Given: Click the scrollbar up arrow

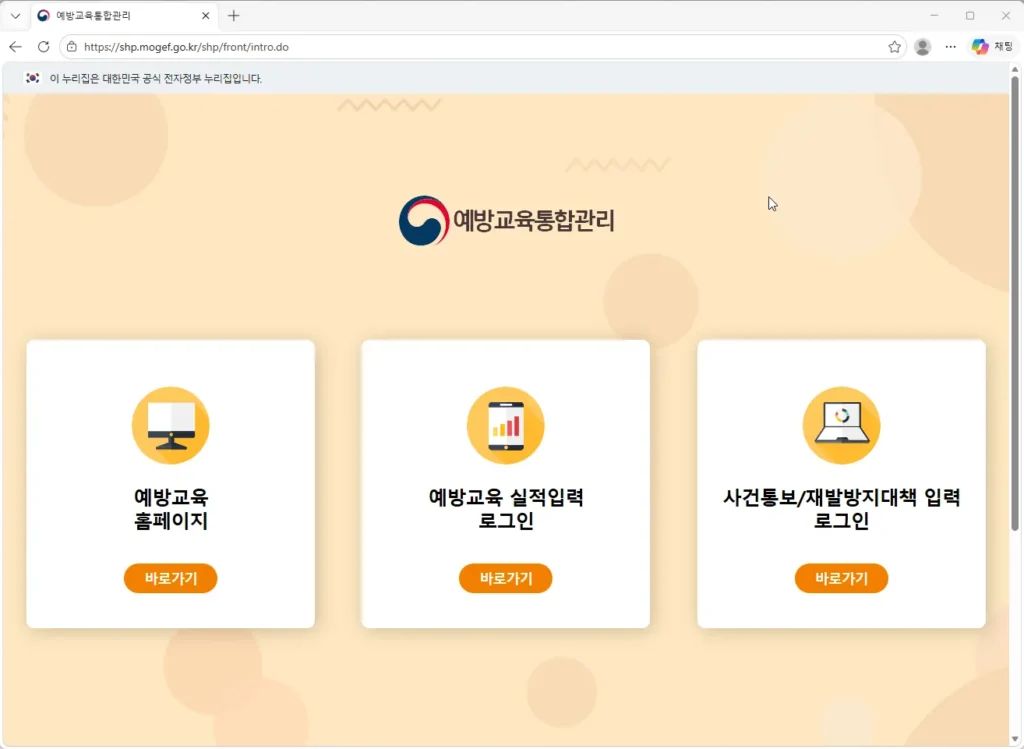Looking at the screenshot, I should [1015, 69].
